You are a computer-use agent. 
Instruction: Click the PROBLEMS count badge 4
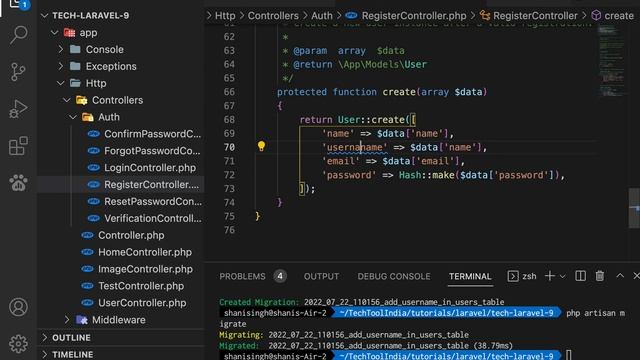point(280,276)
